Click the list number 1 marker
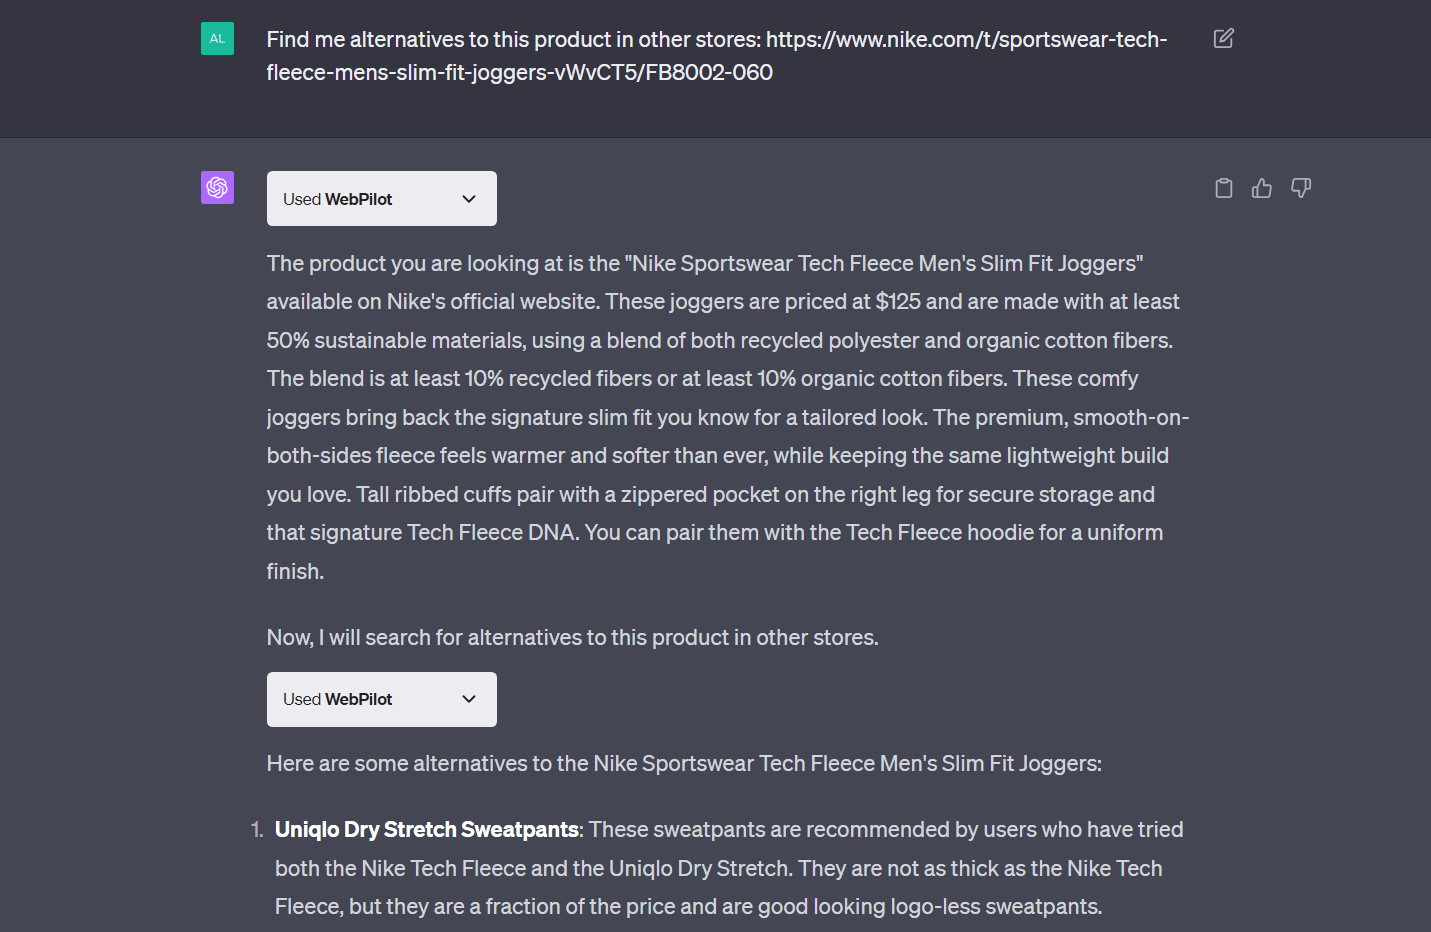The width and height of the screenshot is (1431, 932). pyautogui.click(x=257, y=830)
